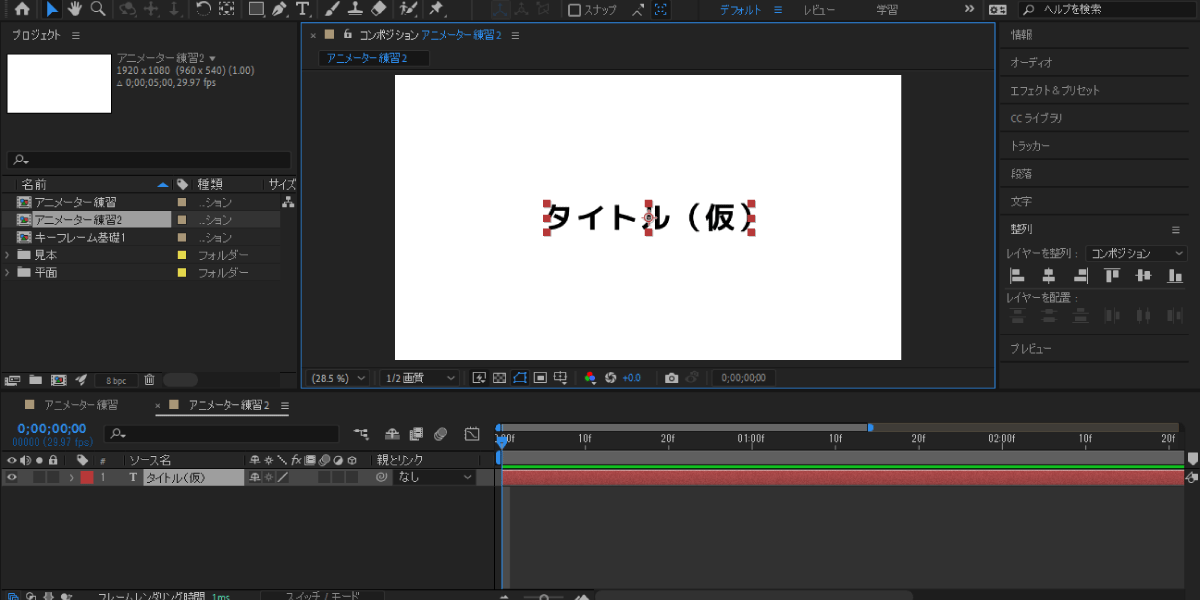The image size is (1200, 600).
Task: Create a new composition icon
Action: [x=58, y=380]
